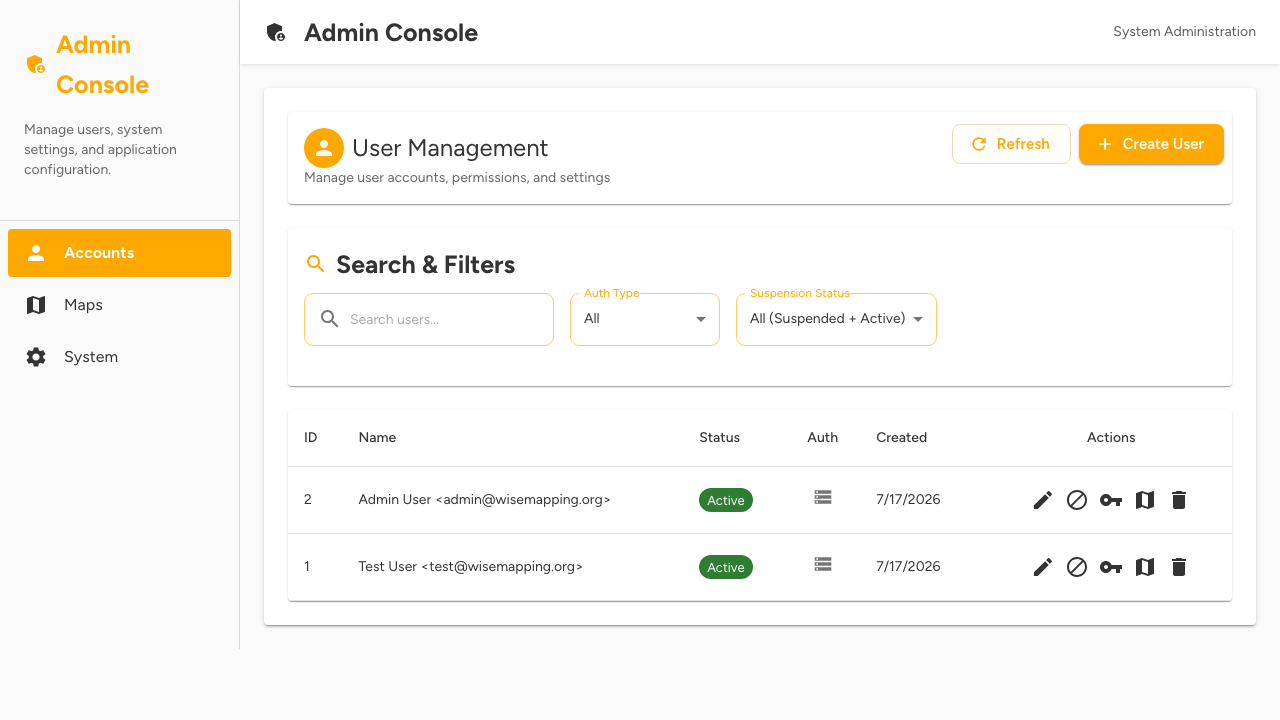1280x720 pixels.
Task: Change password for Admin User via key icon
Action: pyautogui.click(x=1111, y=500)
